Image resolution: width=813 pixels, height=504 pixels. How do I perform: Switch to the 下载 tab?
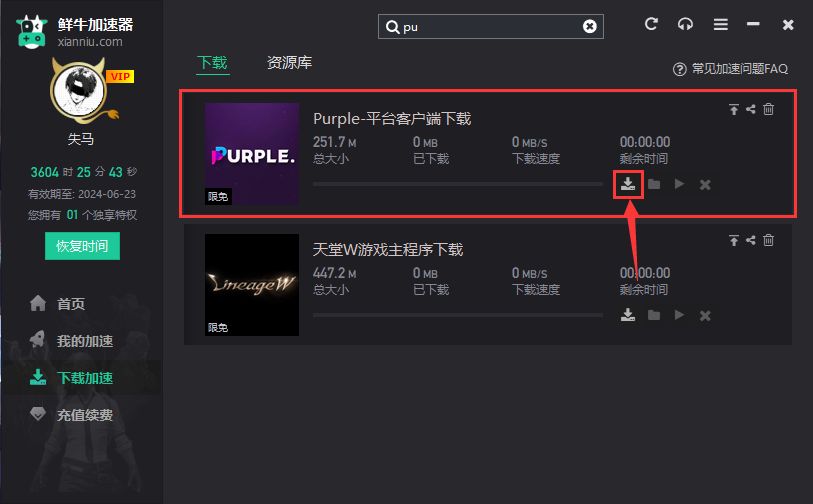tap(213, 63)
